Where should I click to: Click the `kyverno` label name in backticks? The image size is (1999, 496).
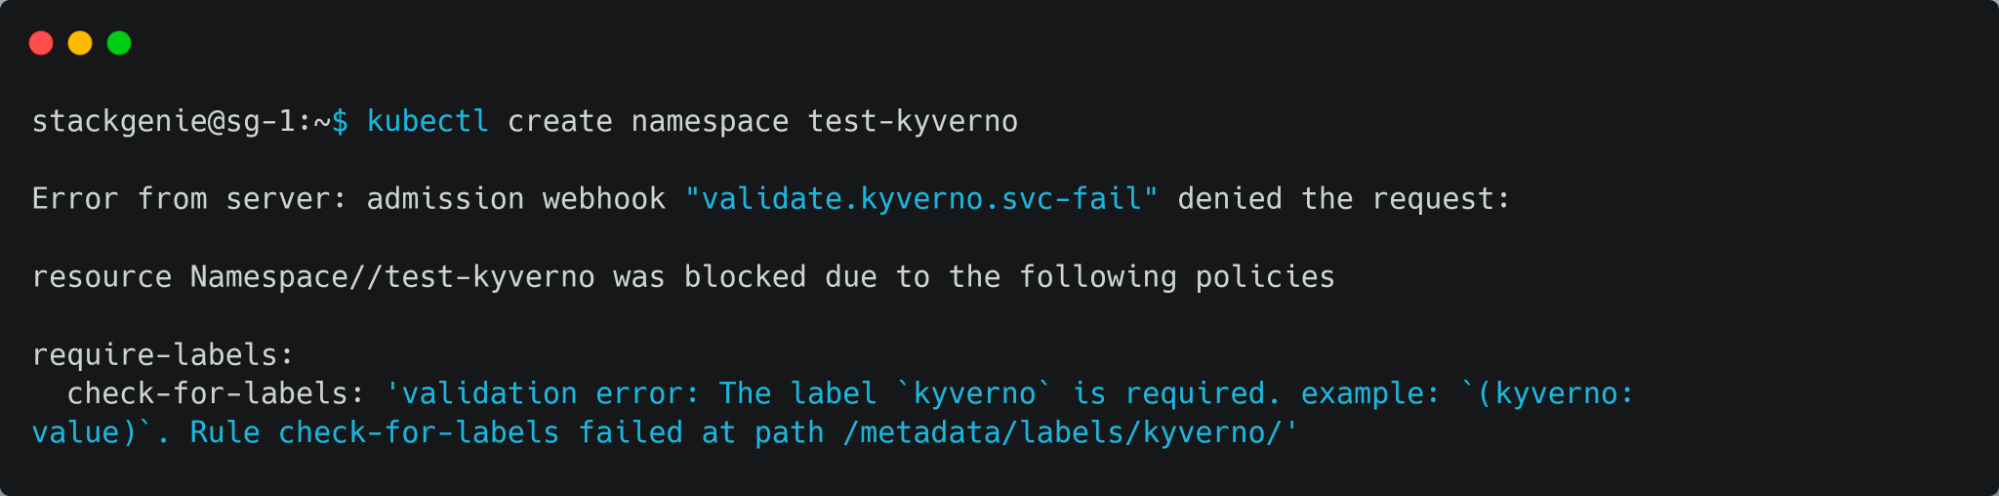(975, 393)
